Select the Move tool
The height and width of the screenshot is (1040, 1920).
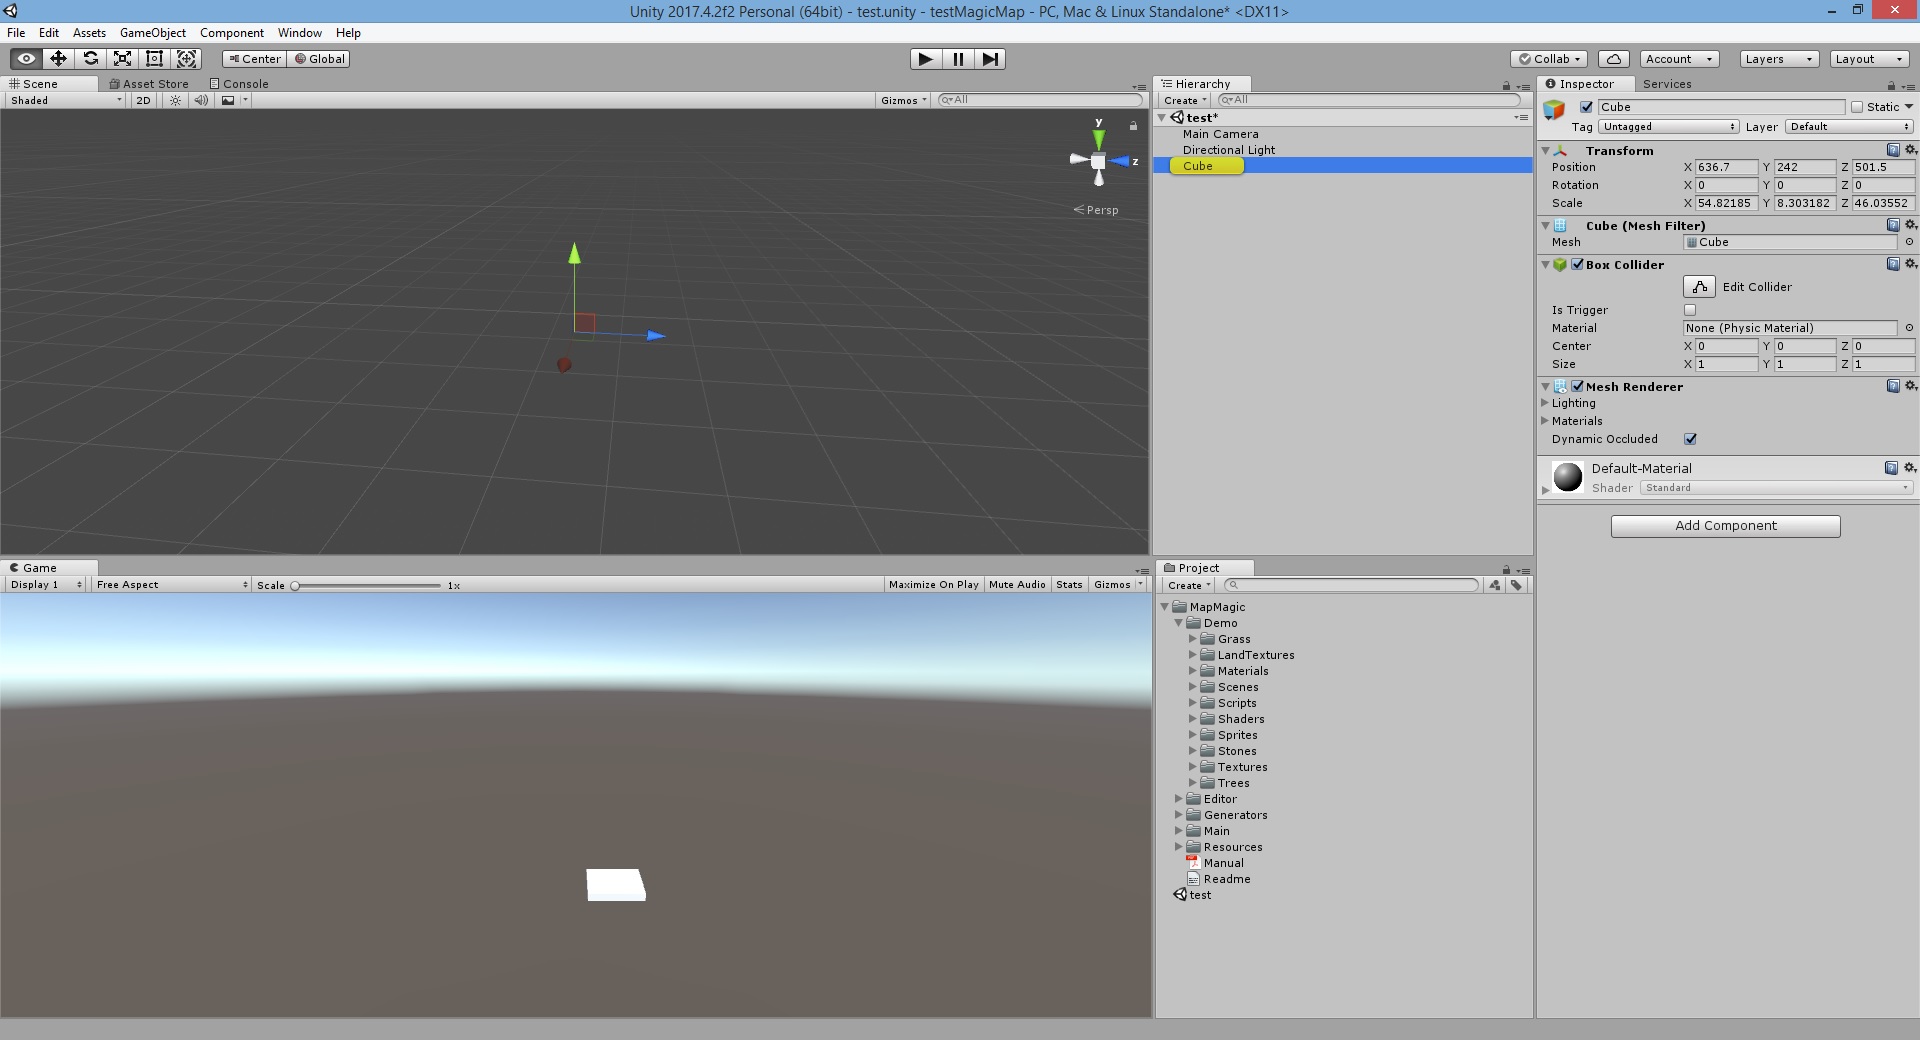point(58,59)
